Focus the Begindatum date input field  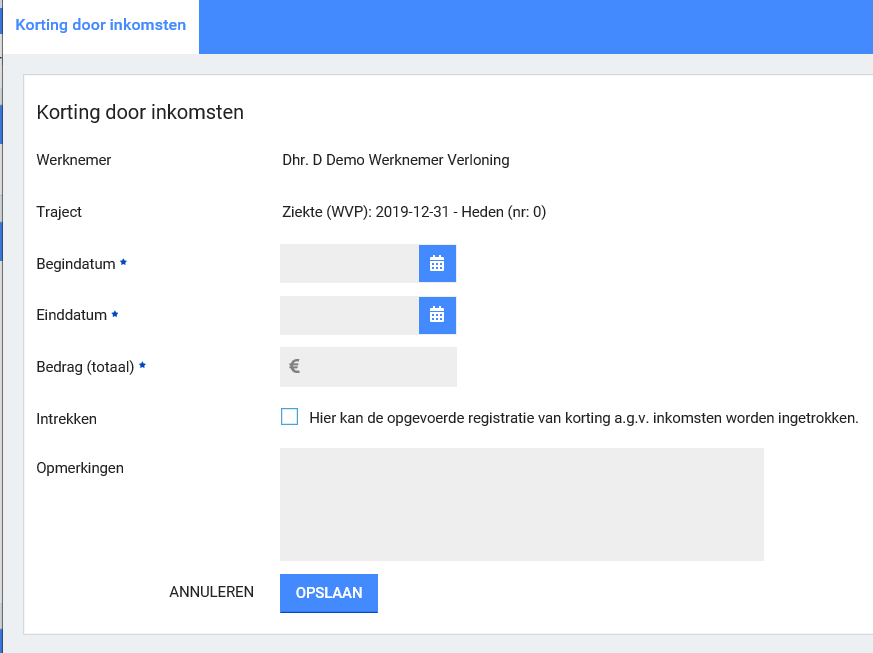349,264
